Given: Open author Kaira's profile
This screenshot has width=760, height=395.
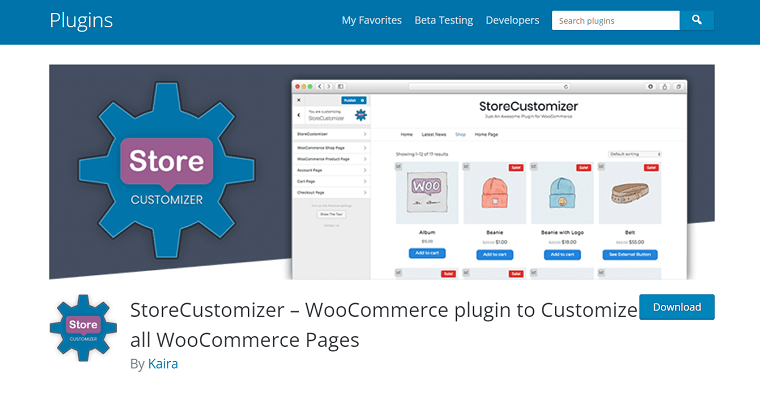Looking at the screenshot, I should pyautogui.click(x=163, y=363).
